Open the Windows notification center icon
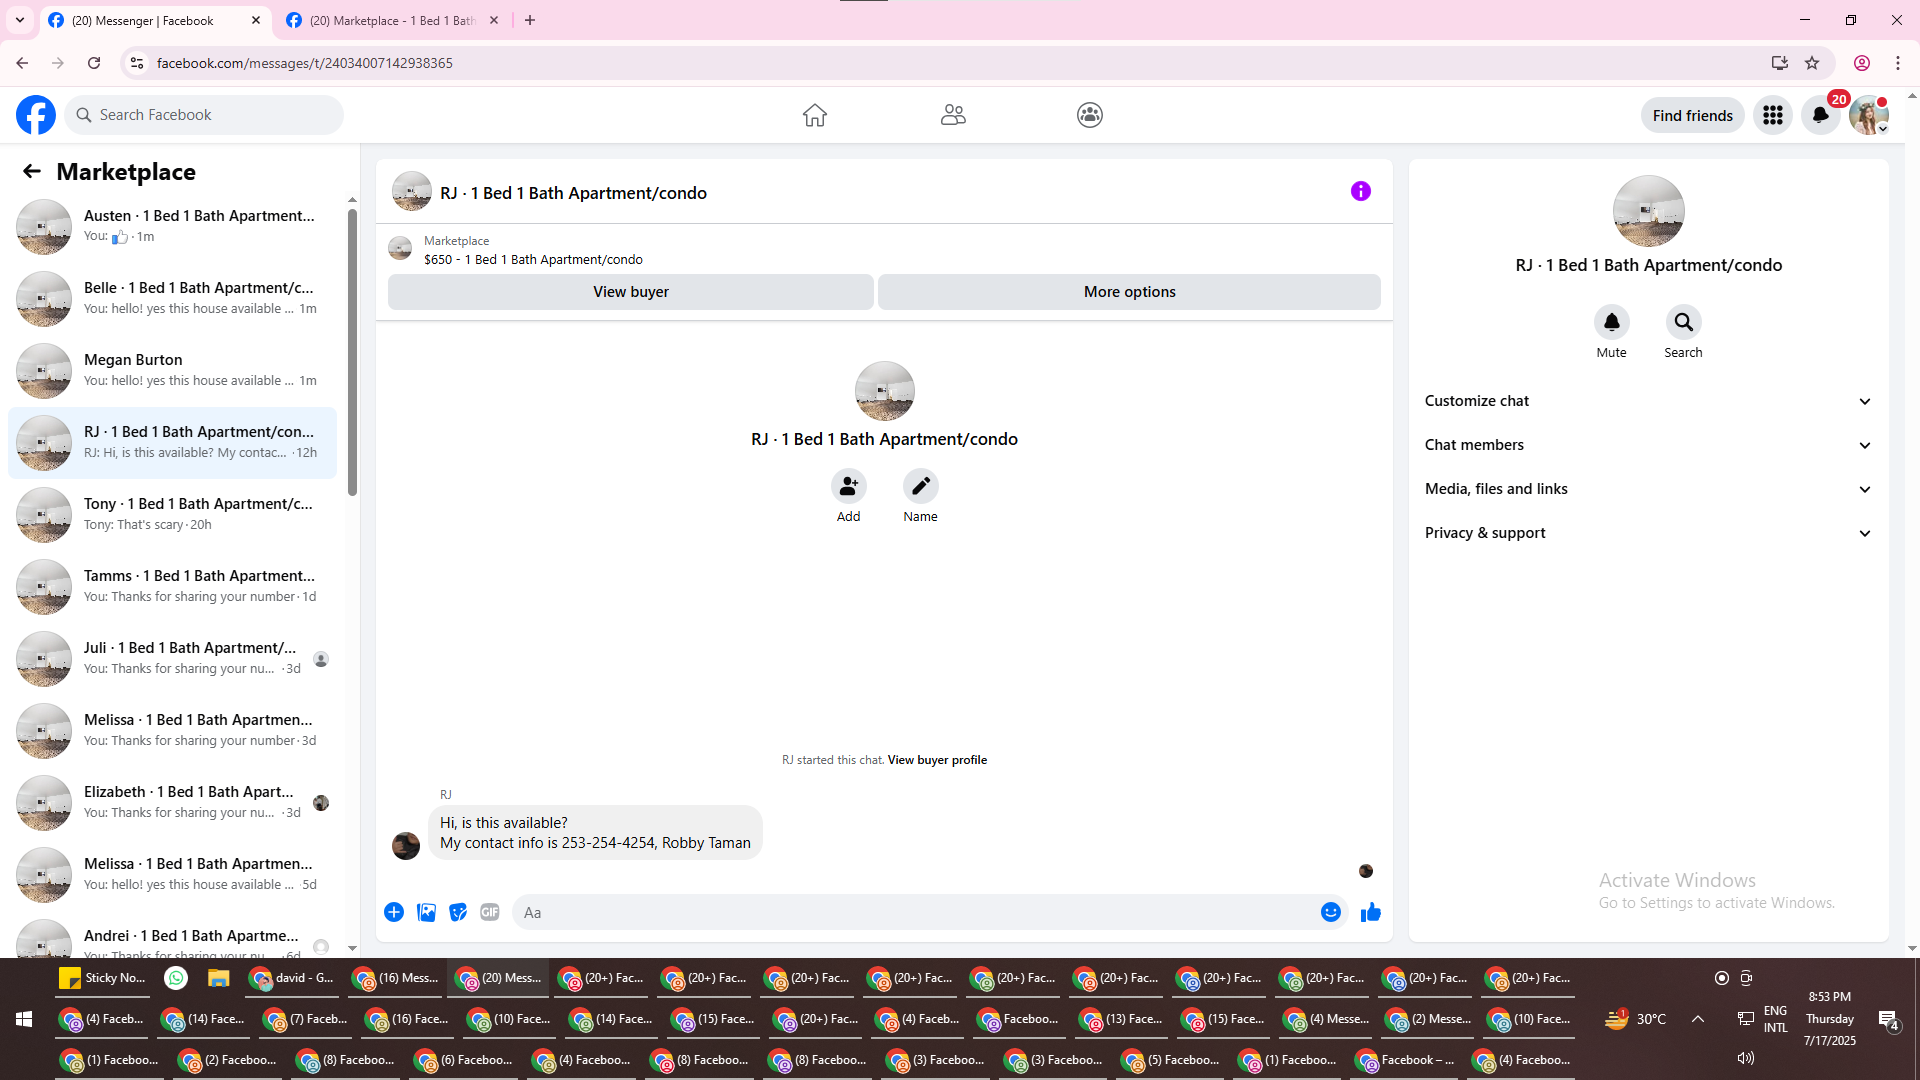This screenshot has height=1080, width=1920. pyautogui.click(x=1888, y=1019)
